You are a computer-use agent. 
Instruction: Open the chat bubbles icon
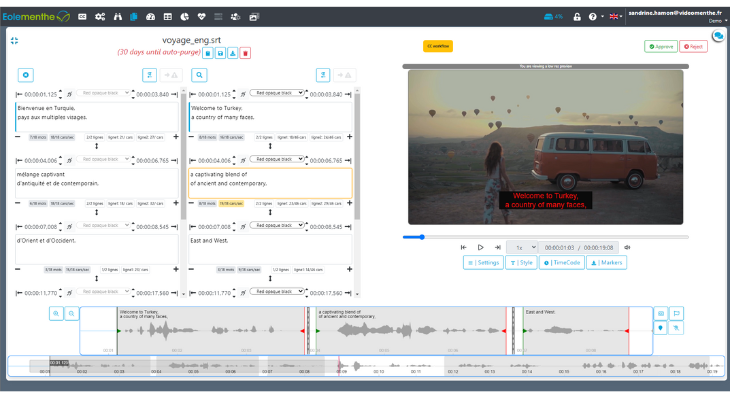coord(718,35)
